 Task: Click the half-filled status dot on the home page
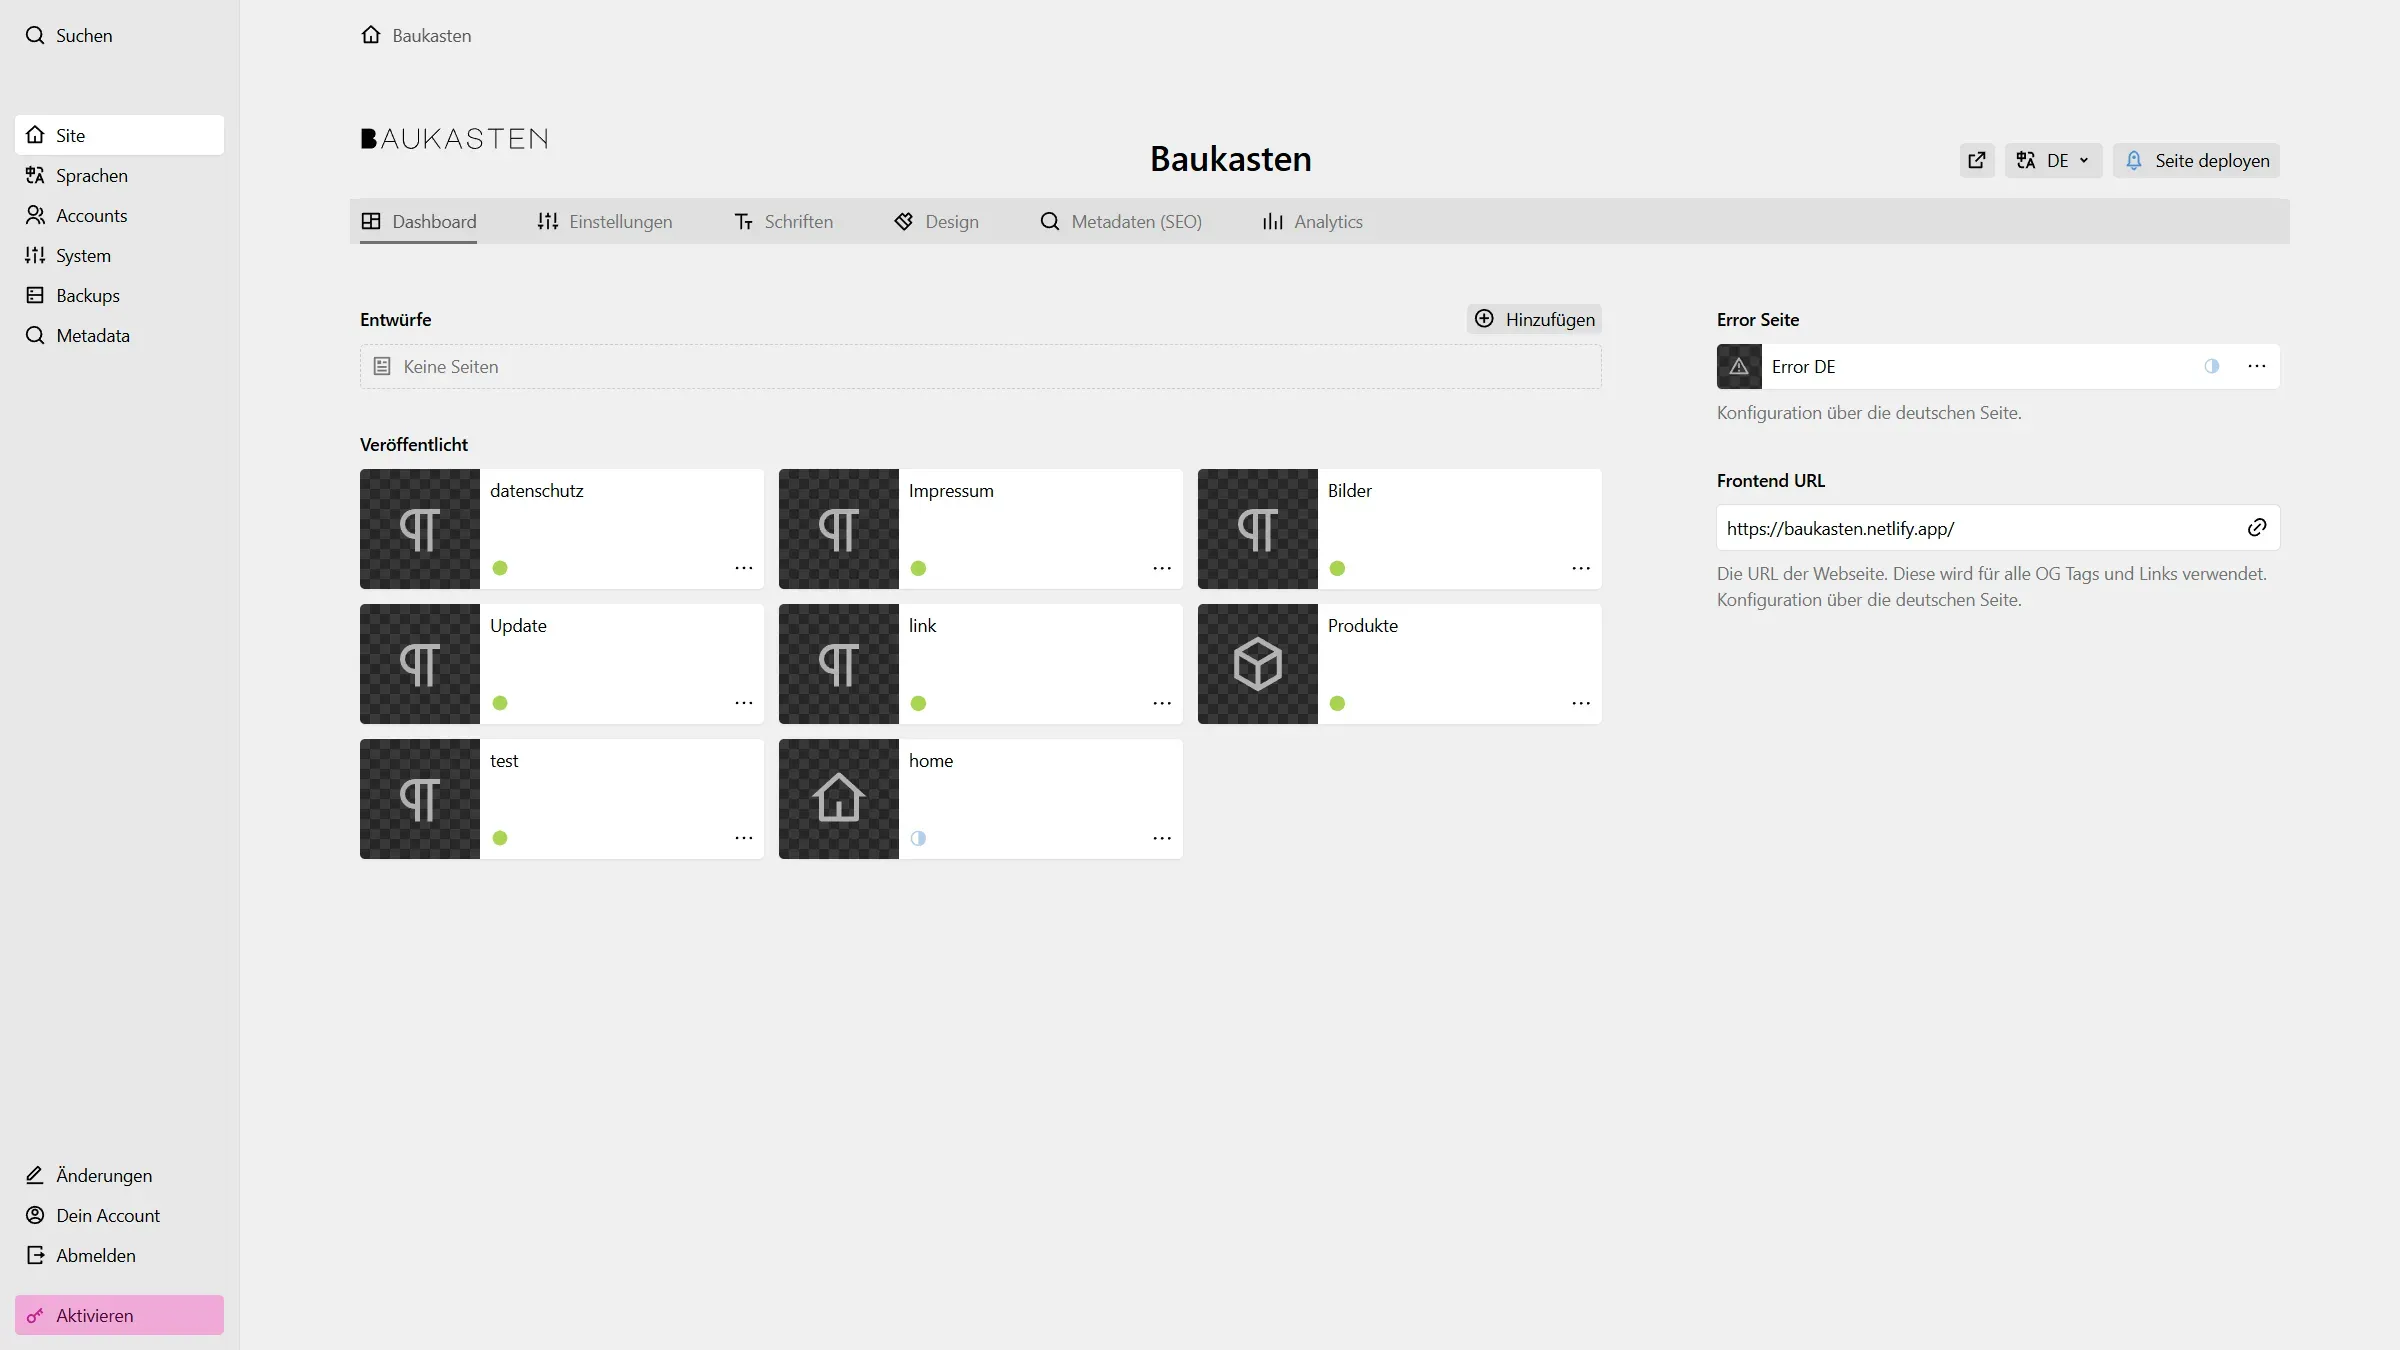(x=918, y=838)
